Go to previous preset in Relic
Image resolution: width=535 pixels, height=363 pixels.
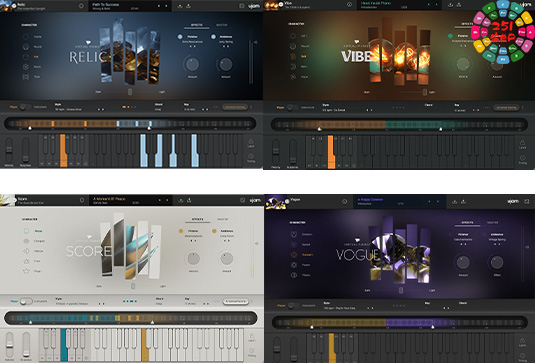(x=159, y=6)
